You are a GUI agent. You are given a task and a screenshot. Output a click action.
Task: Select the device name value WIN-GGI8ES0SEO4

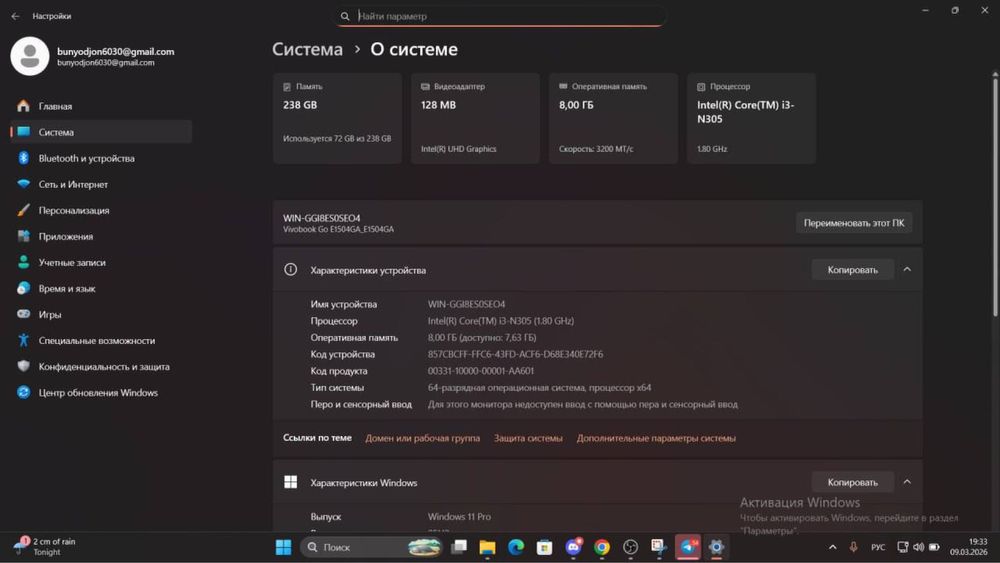pos(466,304)
